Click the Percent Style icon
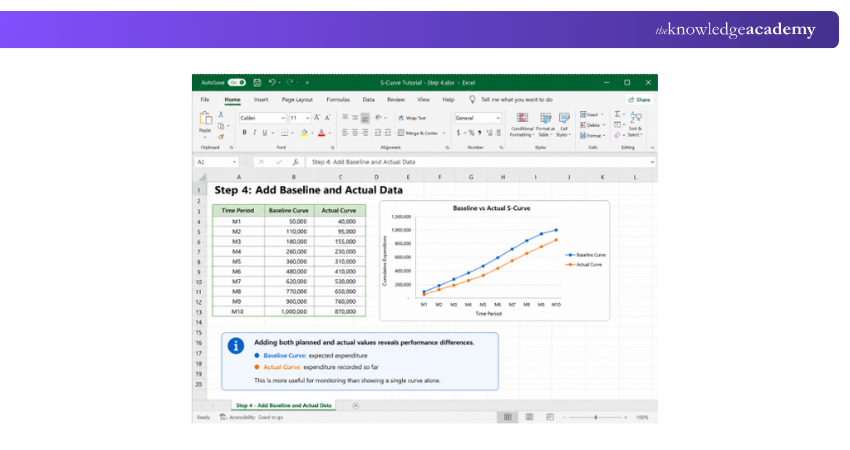 [x=471, y=133]
